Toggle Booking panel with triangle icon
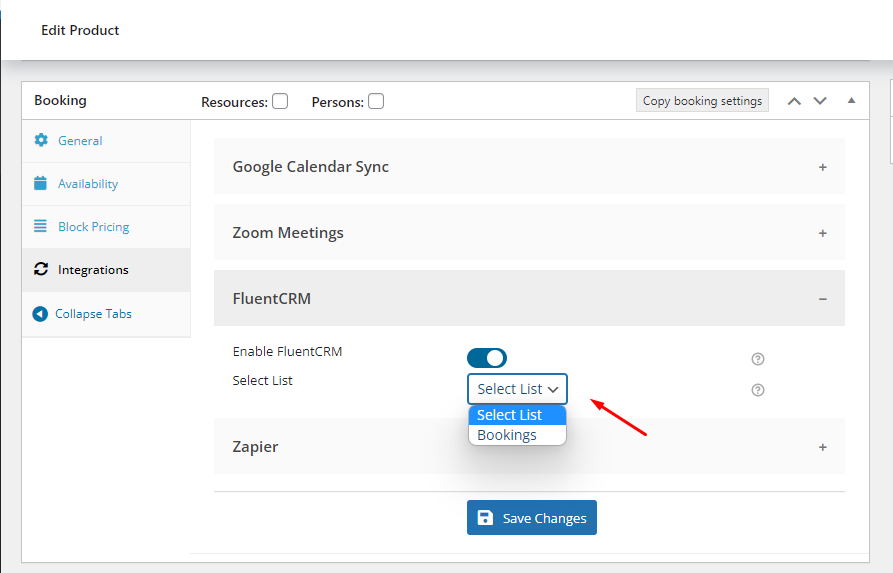 (x=851, y=100)
